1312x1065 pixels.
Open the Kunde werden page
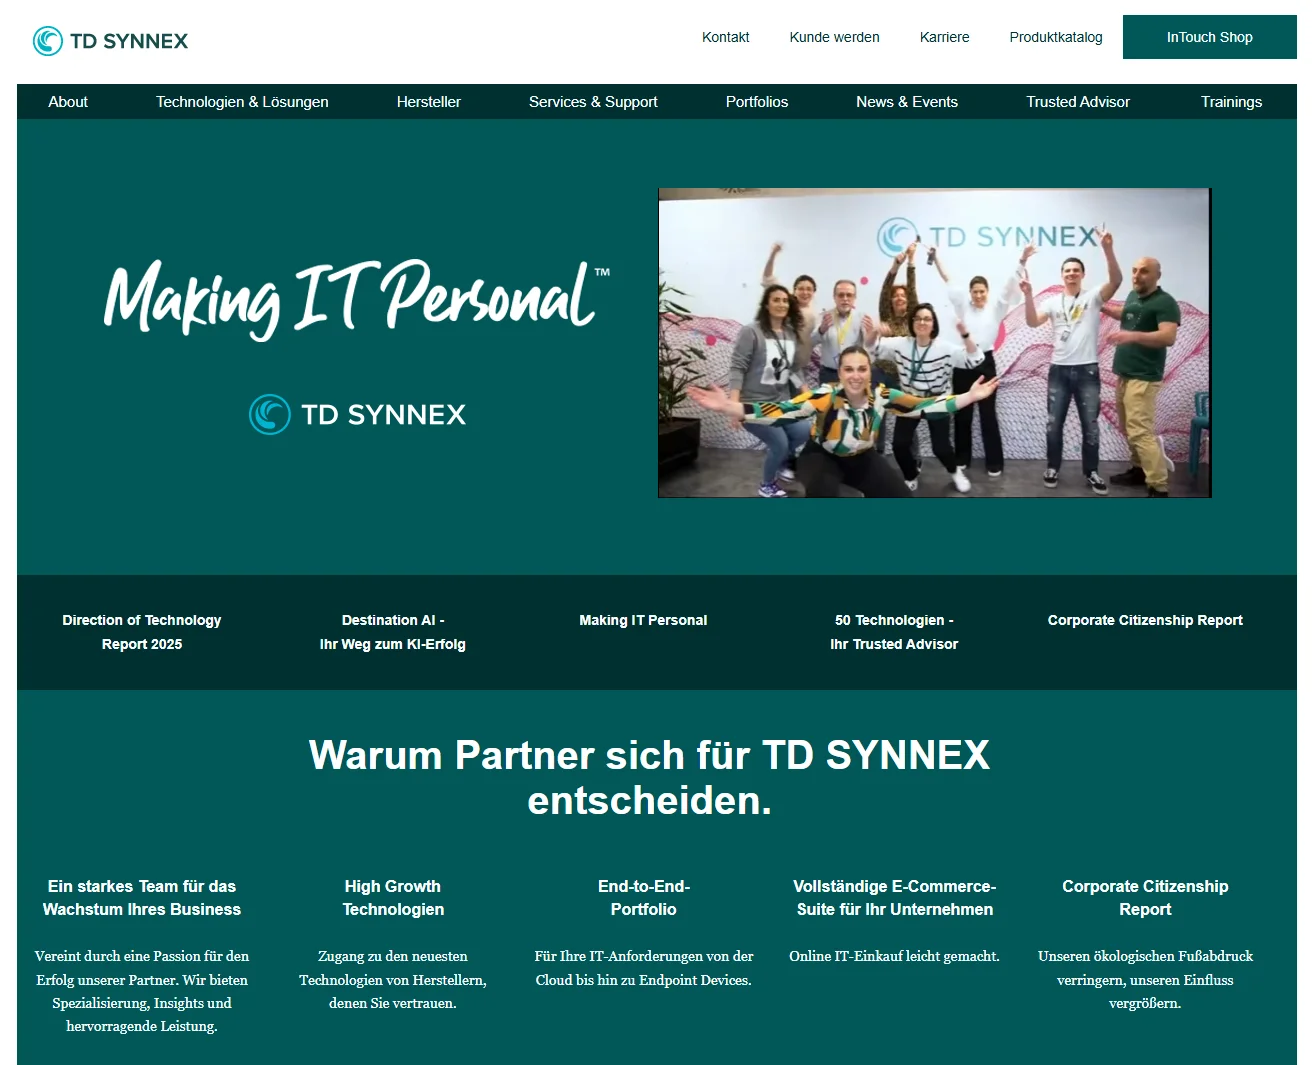point(834,37)
